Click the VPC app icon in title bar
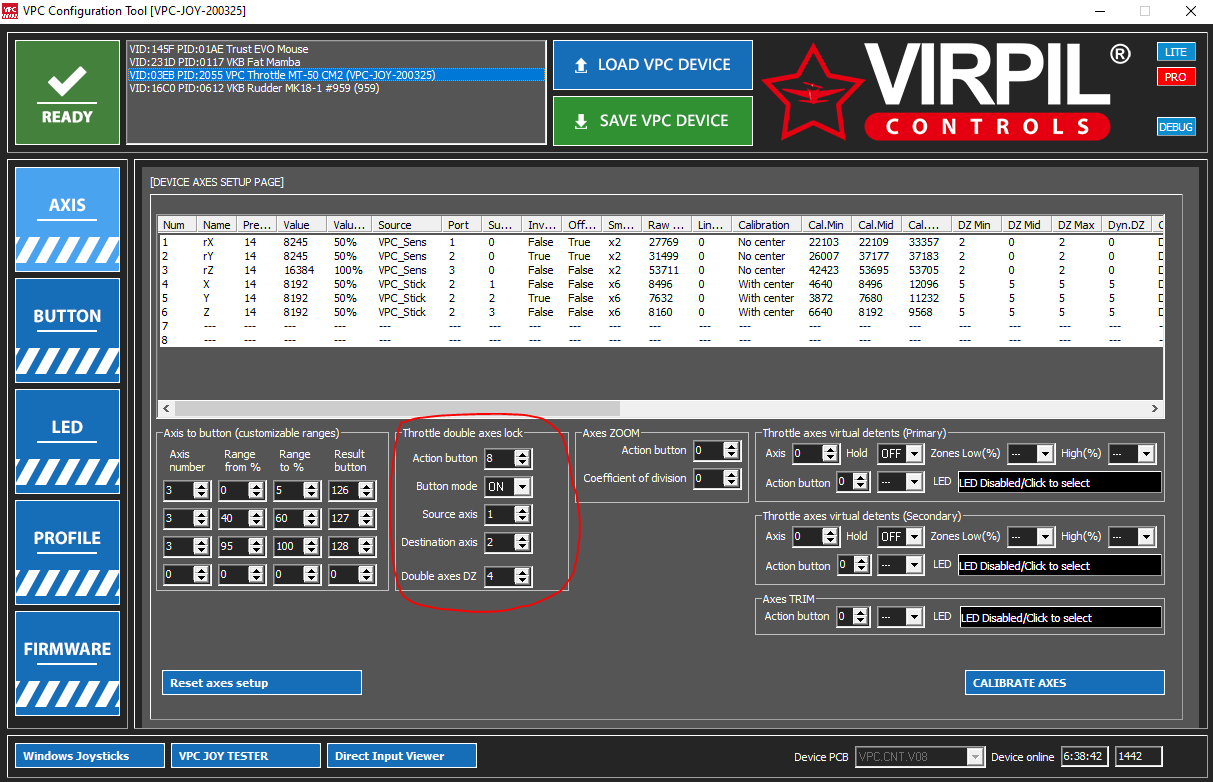This screenshot has height=782, width=1213. point(11,11)
